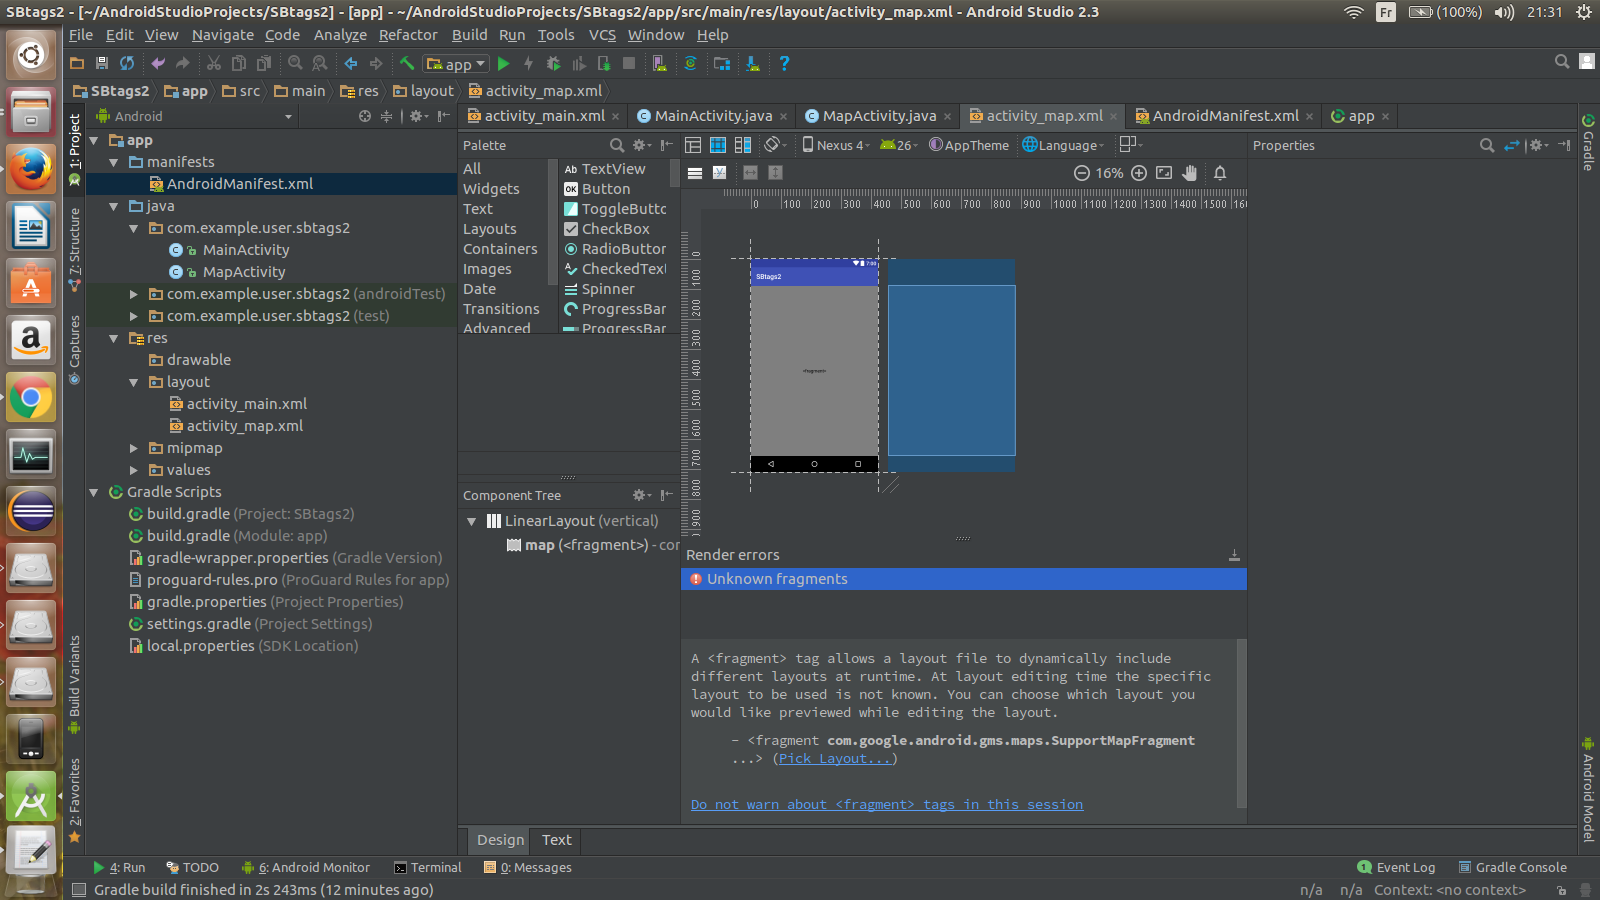
Task: Open the Gradle Console button
Action: point(1512,867)
